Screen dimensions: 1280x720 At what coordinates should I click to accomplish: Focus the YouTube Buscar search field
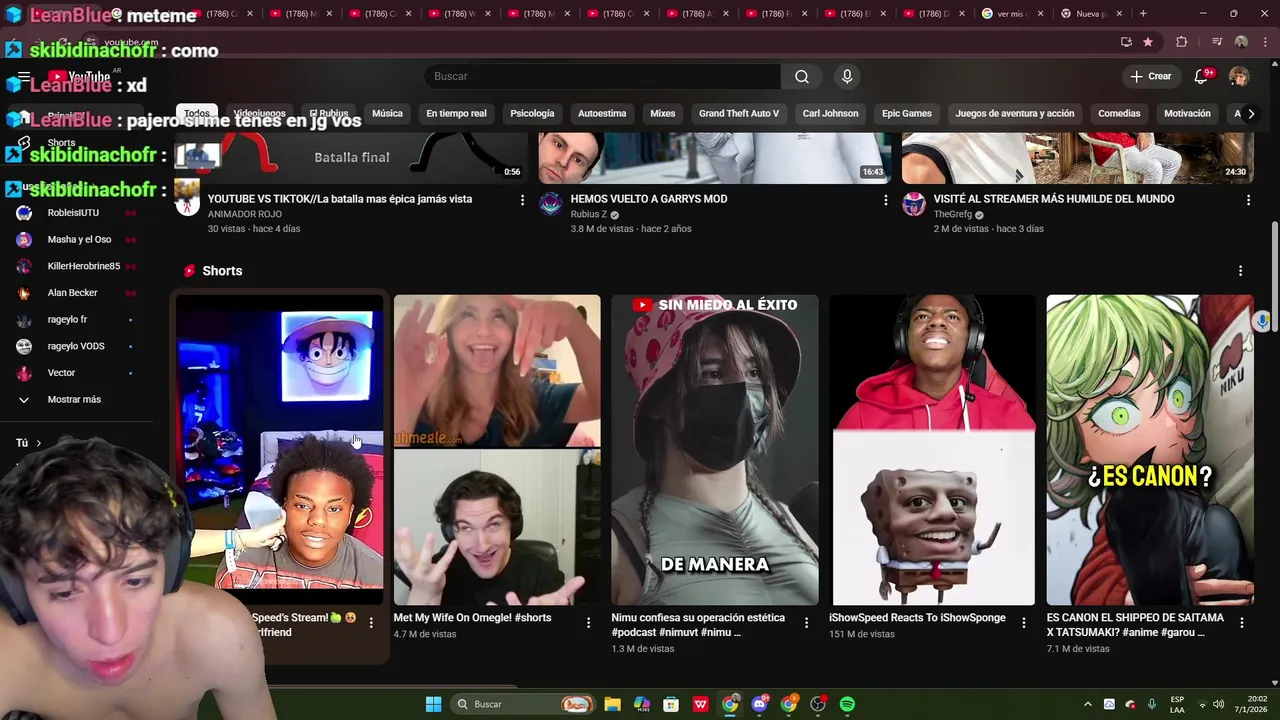[603, 77]
